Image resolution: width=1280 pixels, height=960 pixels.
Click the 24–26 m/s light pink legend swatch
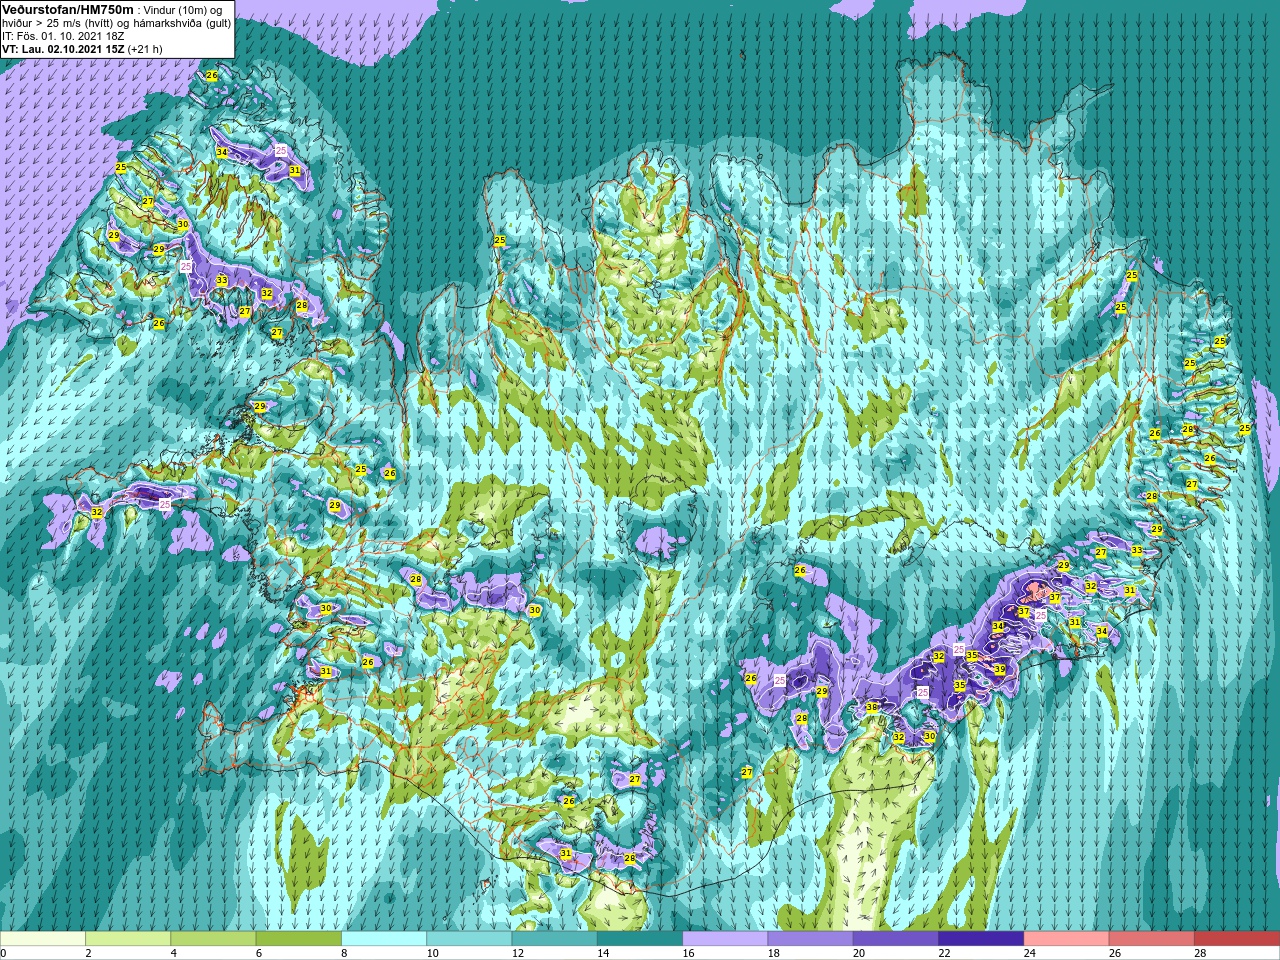coord(1066,939)
